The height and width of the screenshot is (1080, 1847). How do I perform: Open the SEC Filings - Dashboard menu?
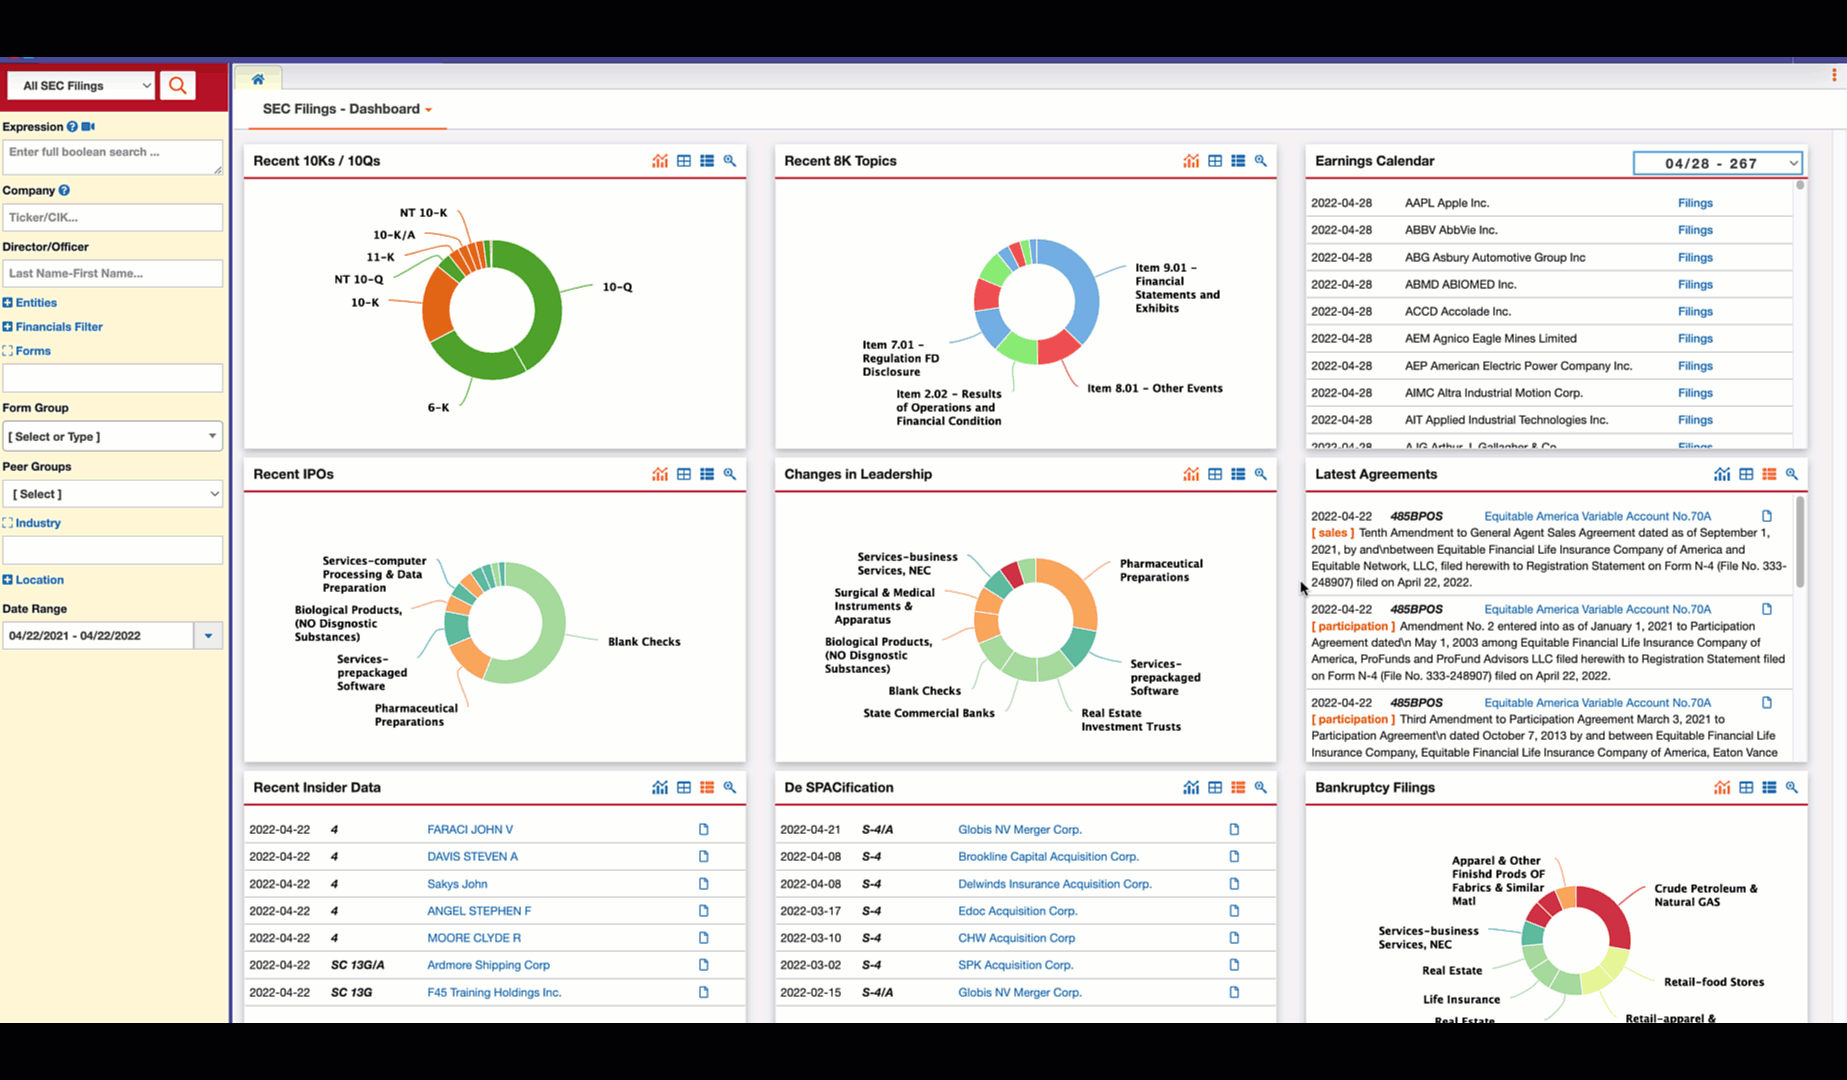346,109
